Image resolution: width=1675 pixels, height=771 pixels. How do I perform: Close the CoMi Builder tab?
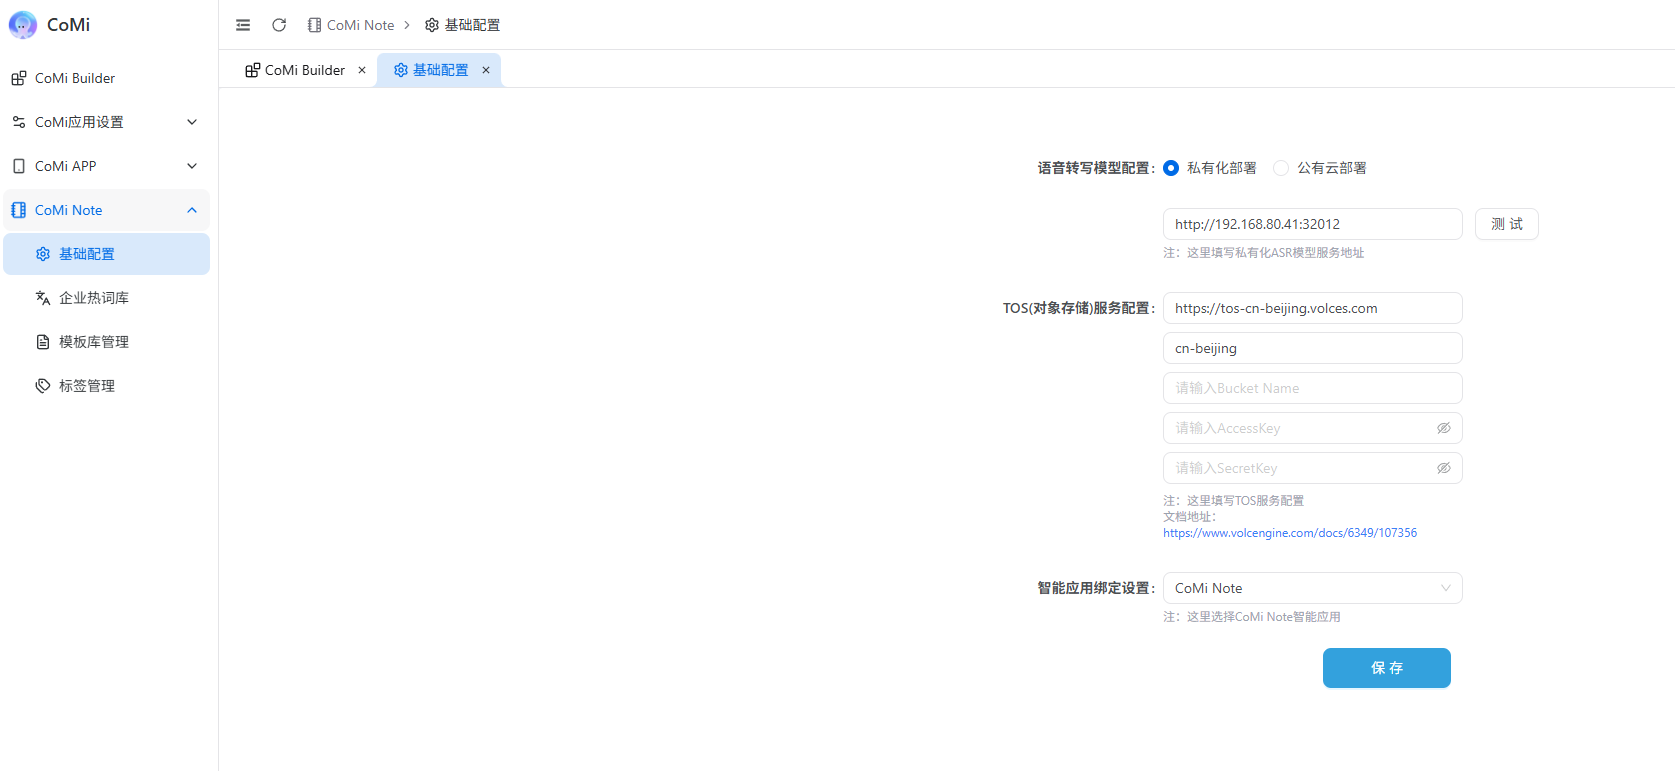[x=362, y=70]
